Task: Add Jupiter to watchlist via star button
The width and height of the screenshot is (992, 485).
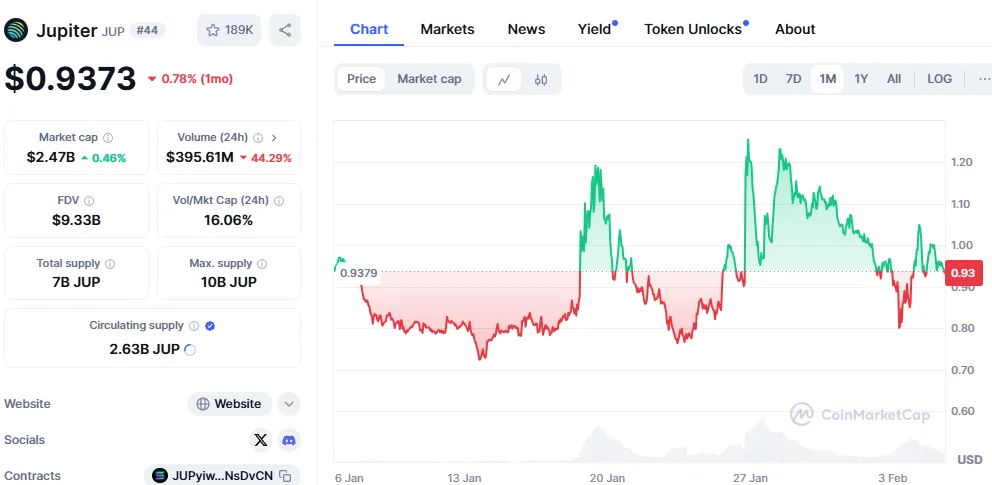Action: coord(230,30)
